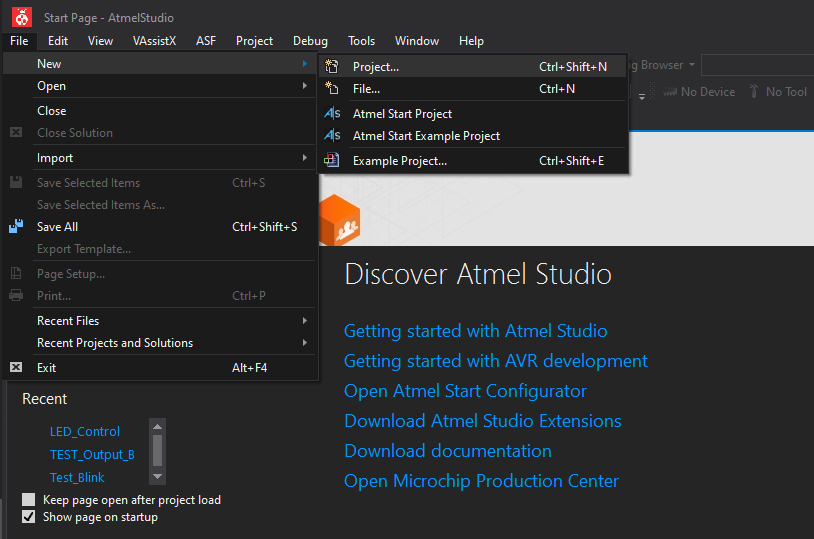The image size is (814, 539).
Task: Click the recent list scrollbar thumb
Action: click(157, 451)
